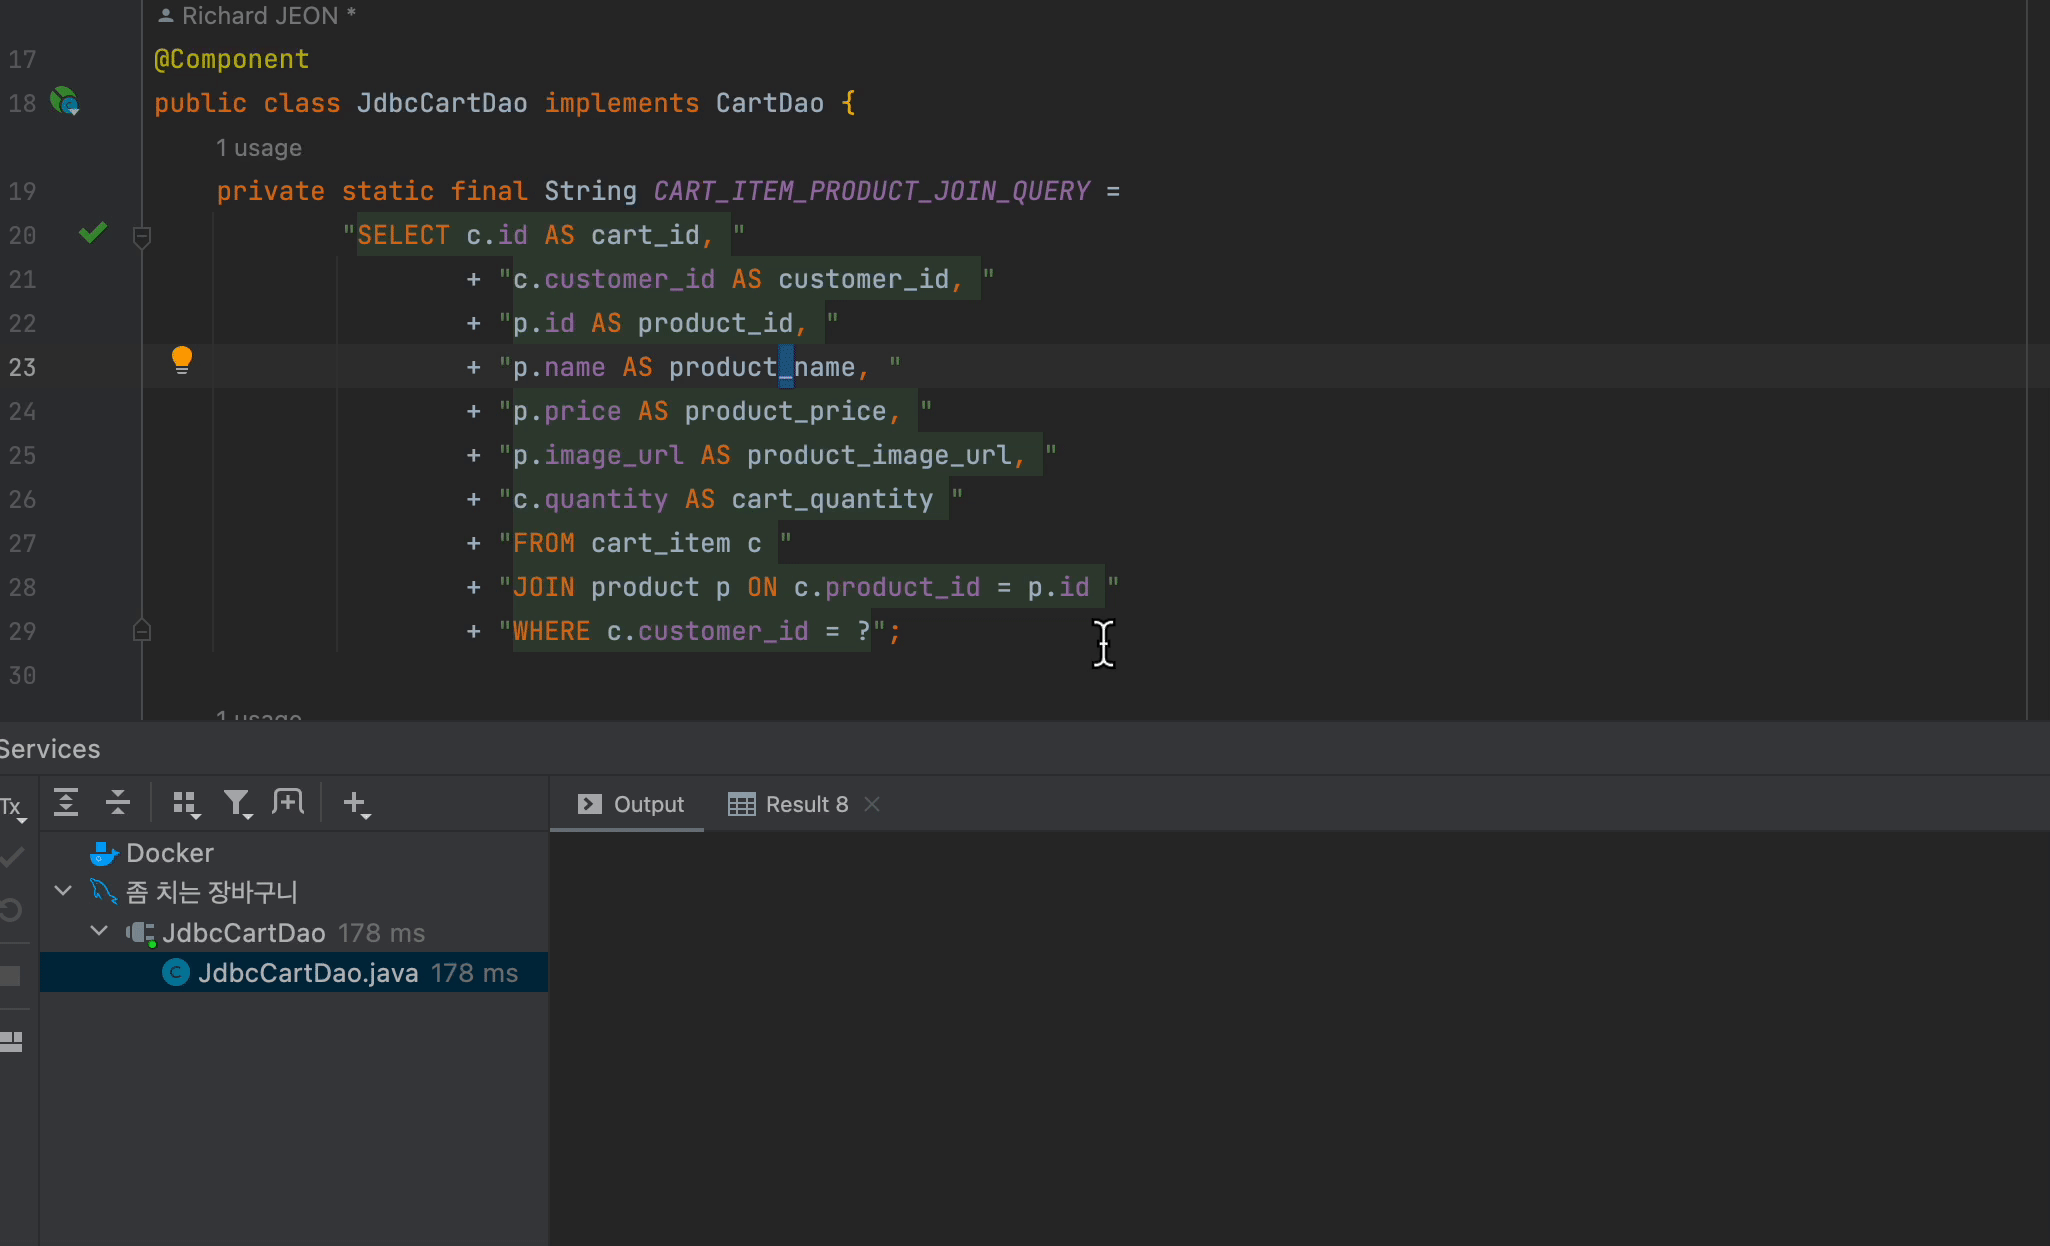The height and width of the screenshot is (1246, 2050).
Task: Click green checkmark gutter icon on line 20
Action: coord(92,234)
